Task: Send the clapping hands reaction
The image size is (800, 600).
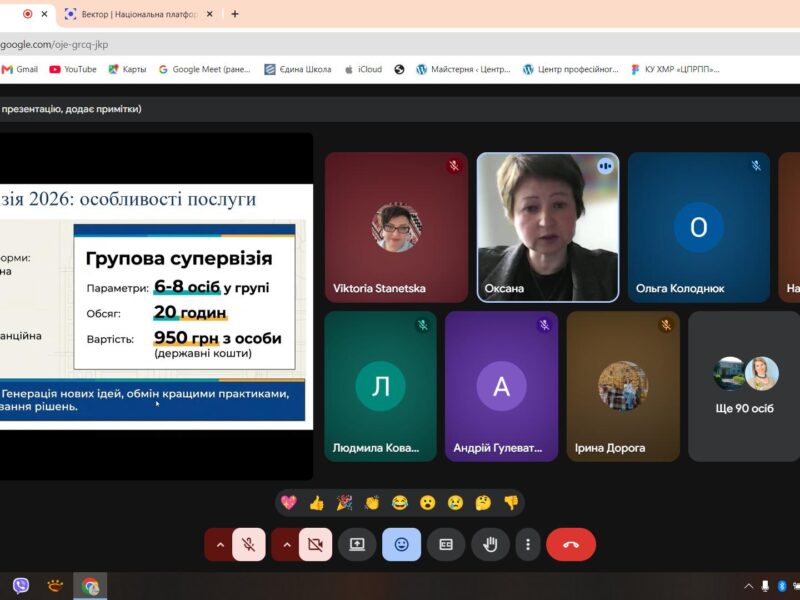Action: [372, 503]
